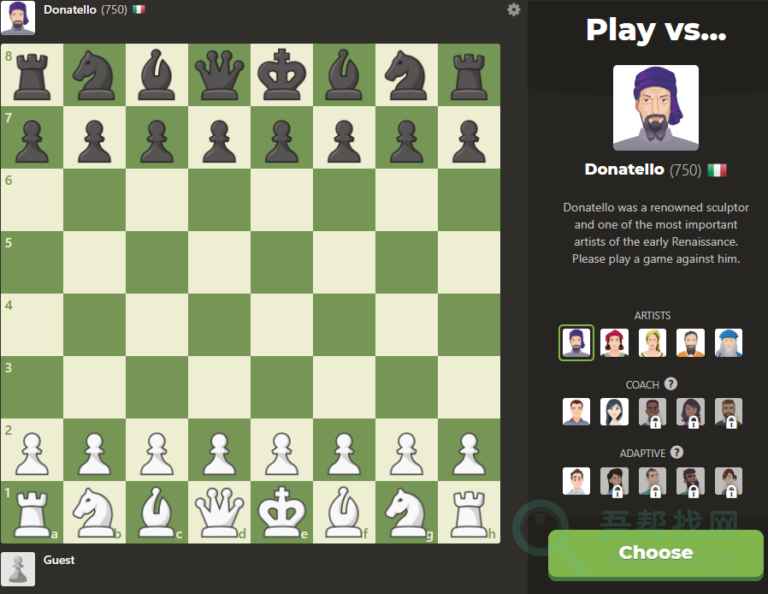Select the blonde artist bot avatar
The height and width of the screenshot is (594, 768).
tap(652, 343)
